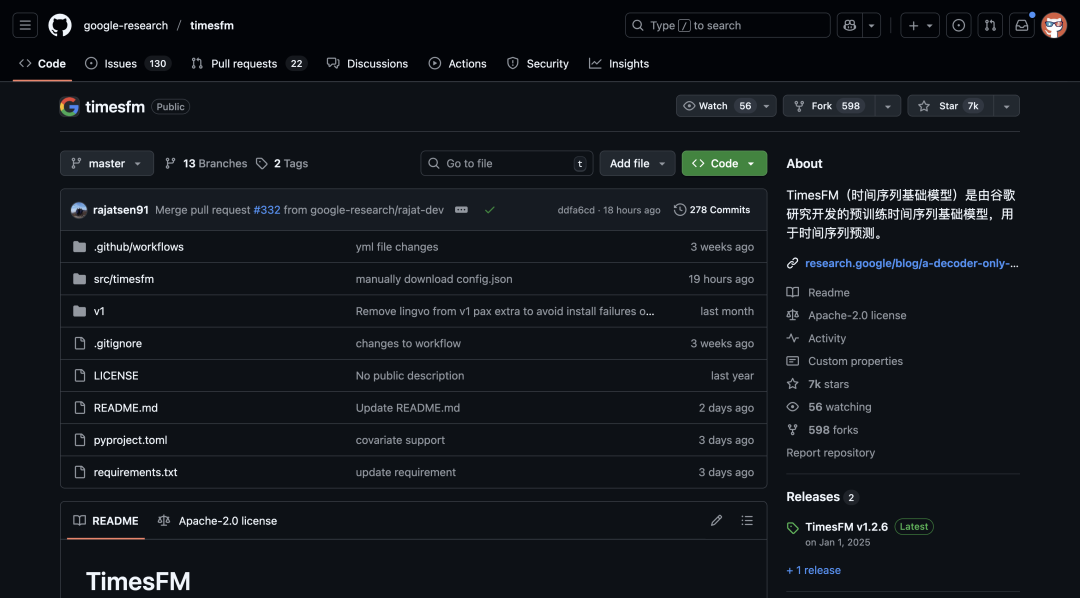Open the Insights tab
Image resolution: width=1080 pixels, height=598 pixels.
coord(619,63)
